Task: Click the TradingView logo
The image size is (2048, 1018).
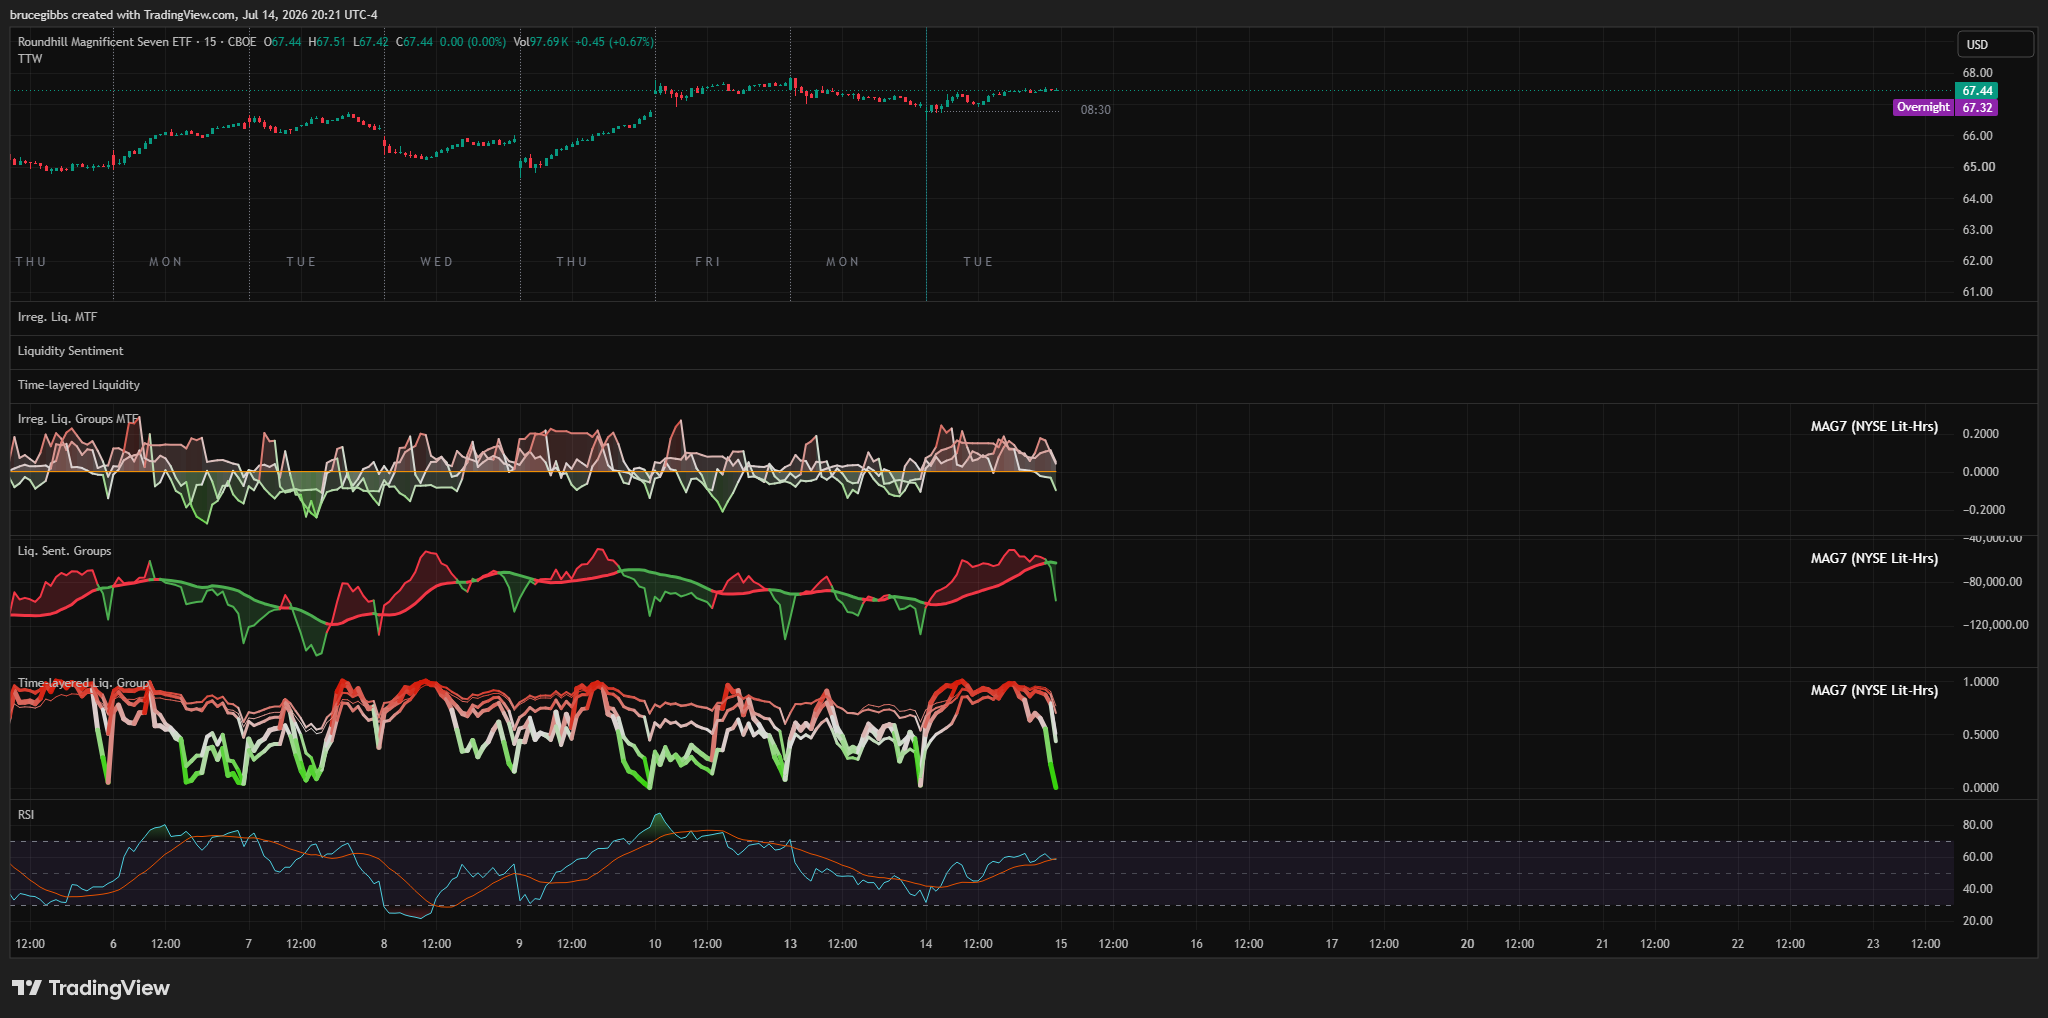Action: [91, 988]
